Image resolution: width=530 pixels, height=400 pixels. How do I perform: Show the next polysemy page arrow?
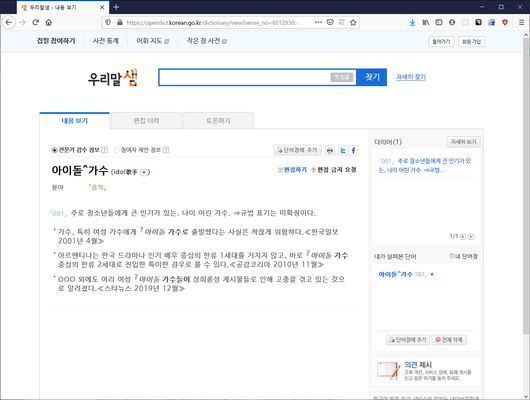point(471,237)
